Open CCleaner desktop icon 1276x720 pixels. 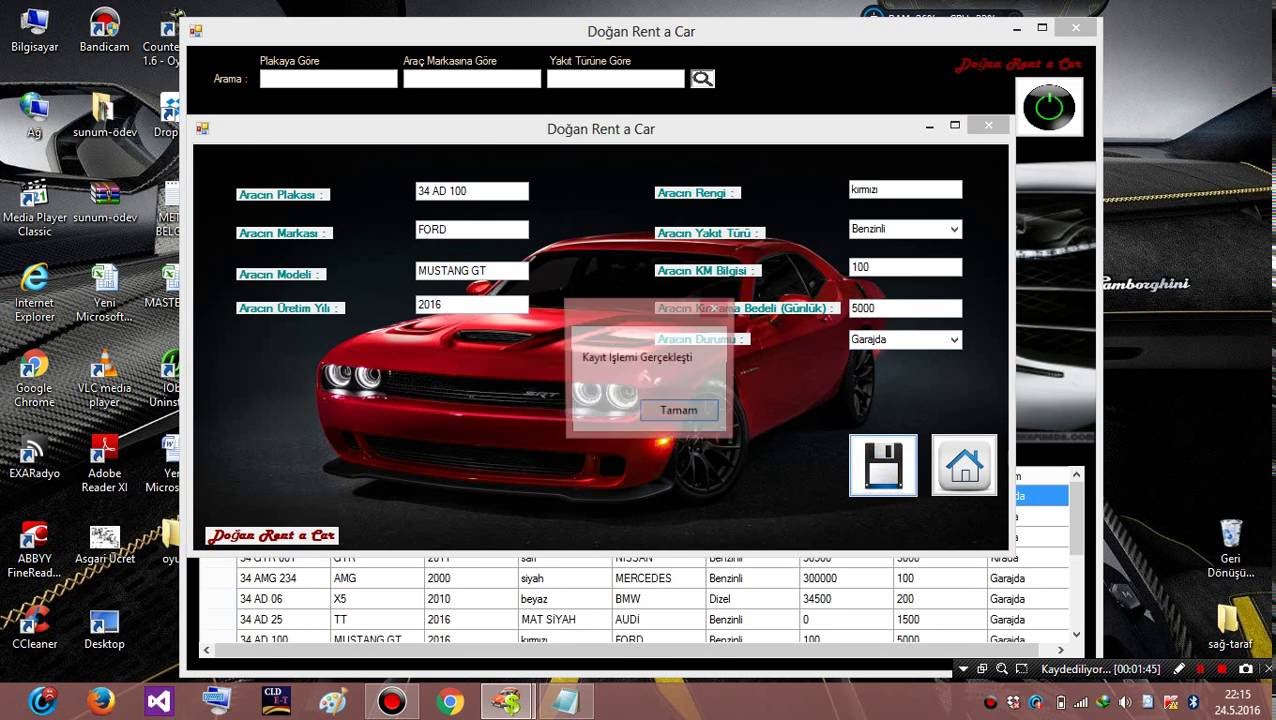click(x=34, y=627)
